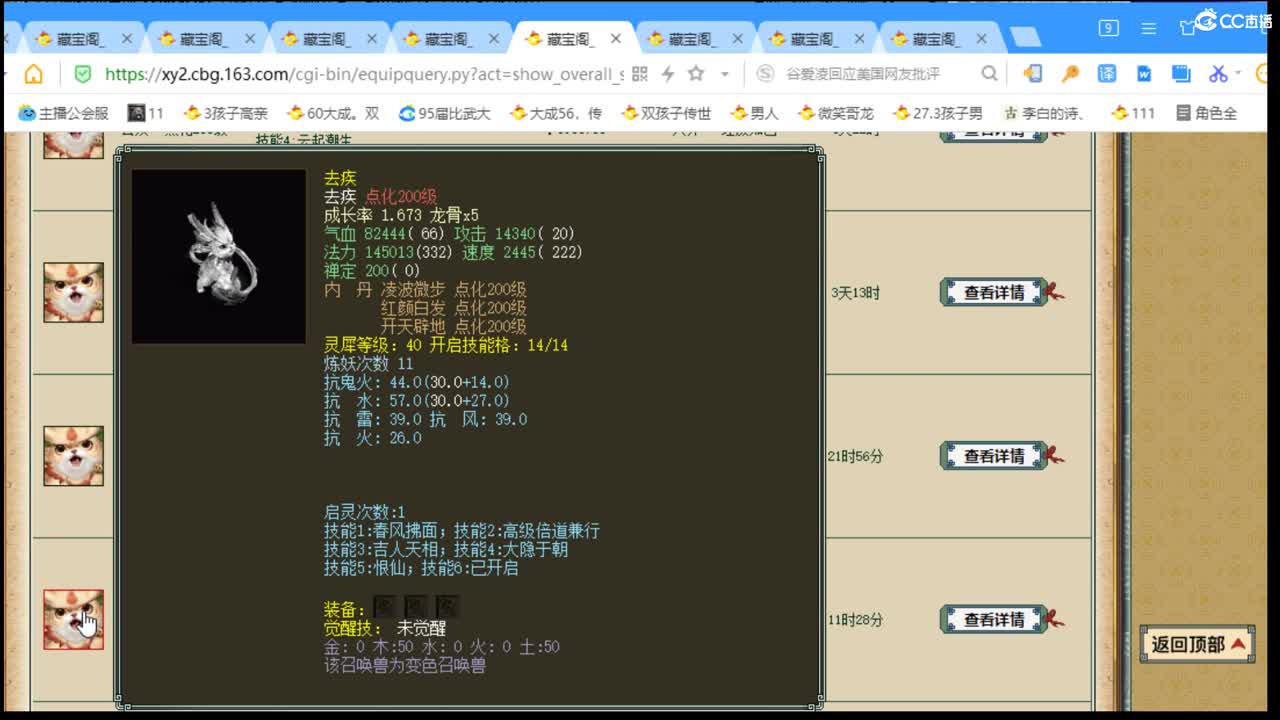The width and height of the screenshot is (1280, 720).
Task: Click the pet avatar in the 21时56分 row
Action: click(73, 455)
